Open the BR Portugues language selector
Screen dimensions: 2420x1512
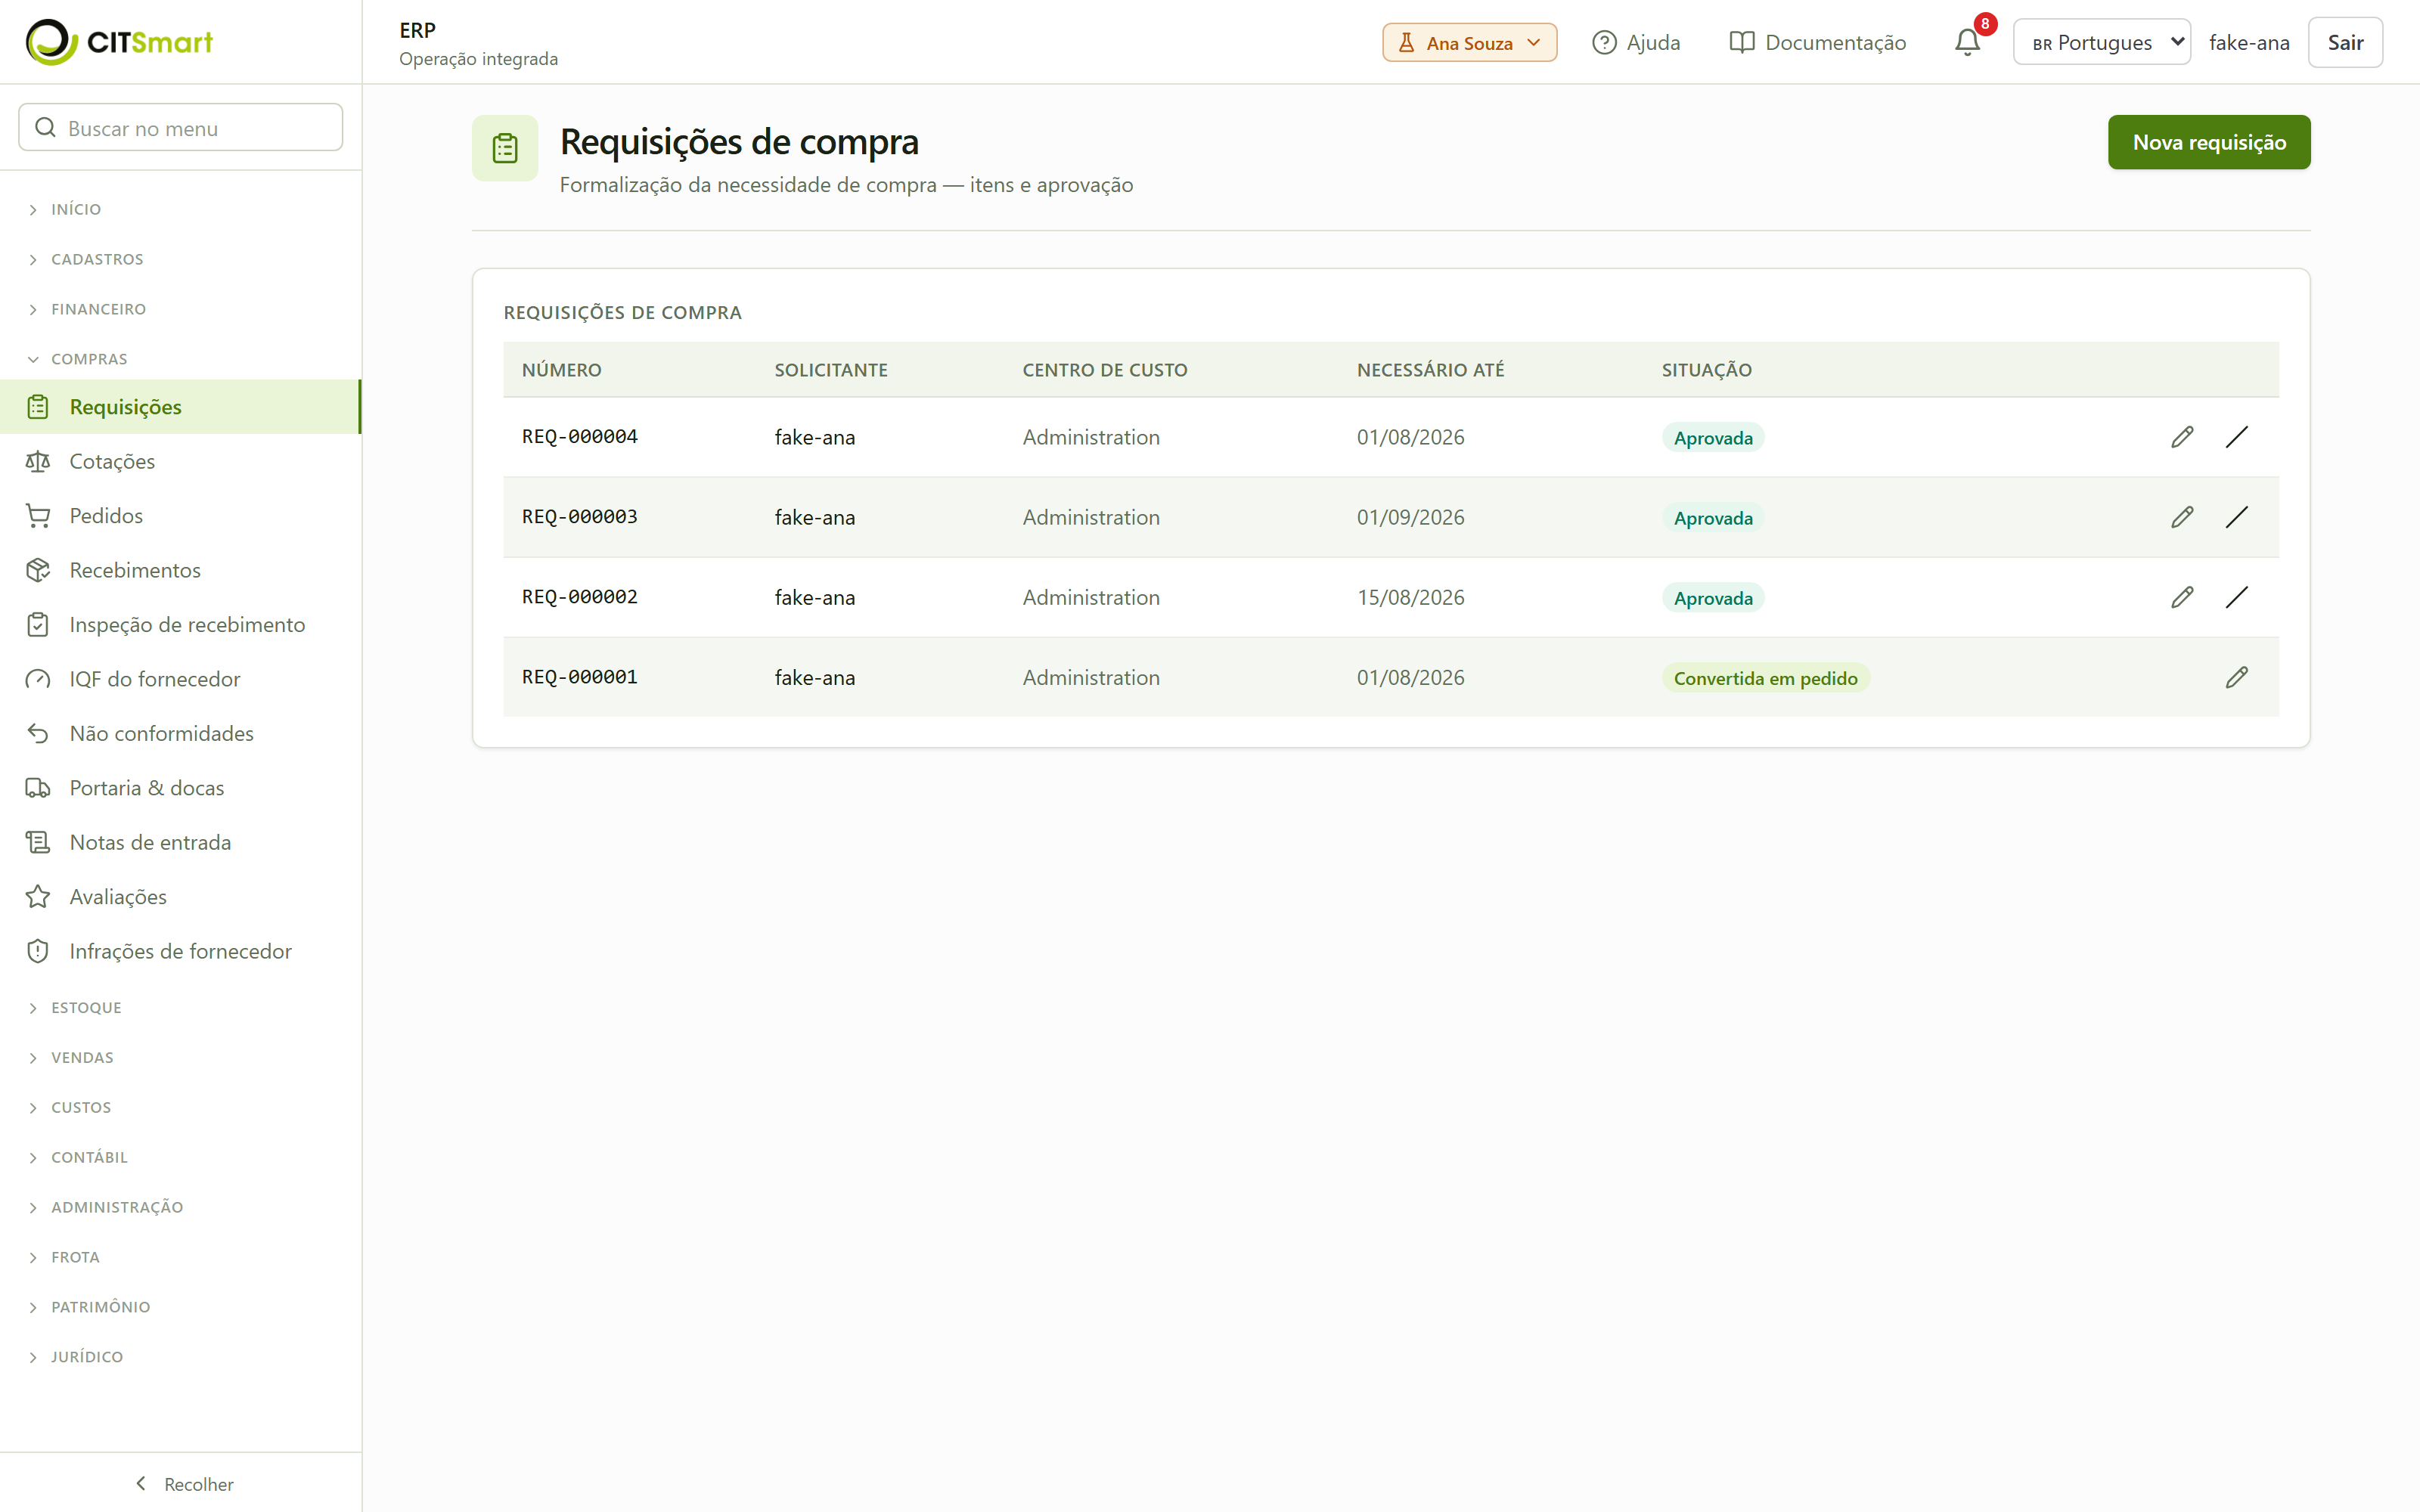(x=2101, y=42)
